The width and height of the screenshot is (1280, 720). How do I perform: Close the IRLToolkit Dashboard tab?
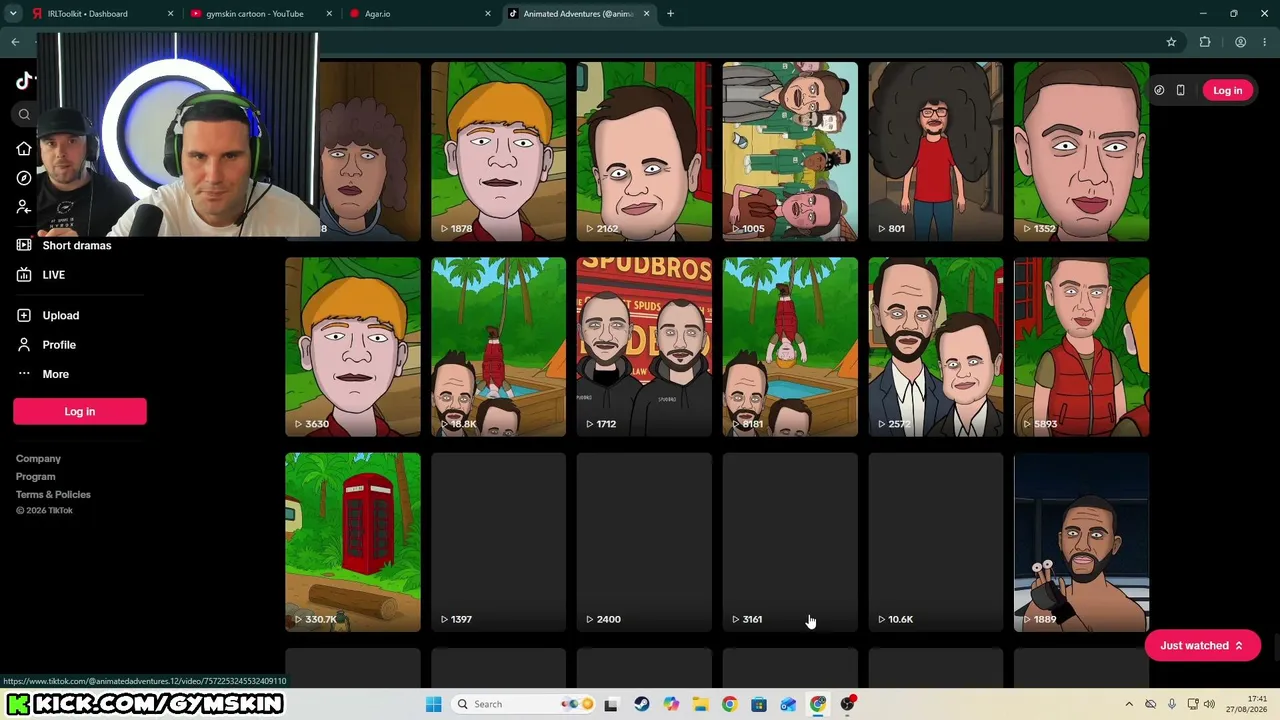(x=170, y=14)
